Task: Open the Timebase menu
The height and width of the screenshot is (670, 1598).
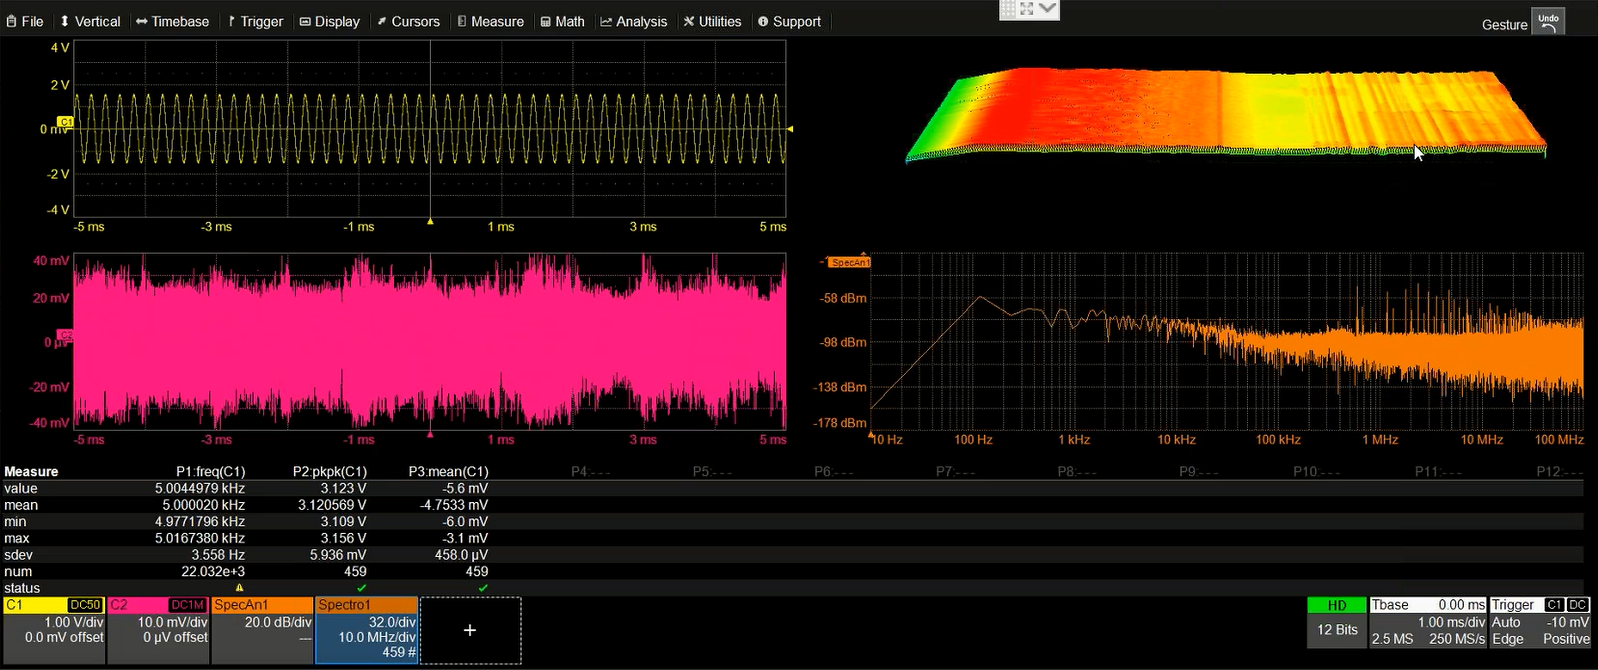Action: point(173,21)
